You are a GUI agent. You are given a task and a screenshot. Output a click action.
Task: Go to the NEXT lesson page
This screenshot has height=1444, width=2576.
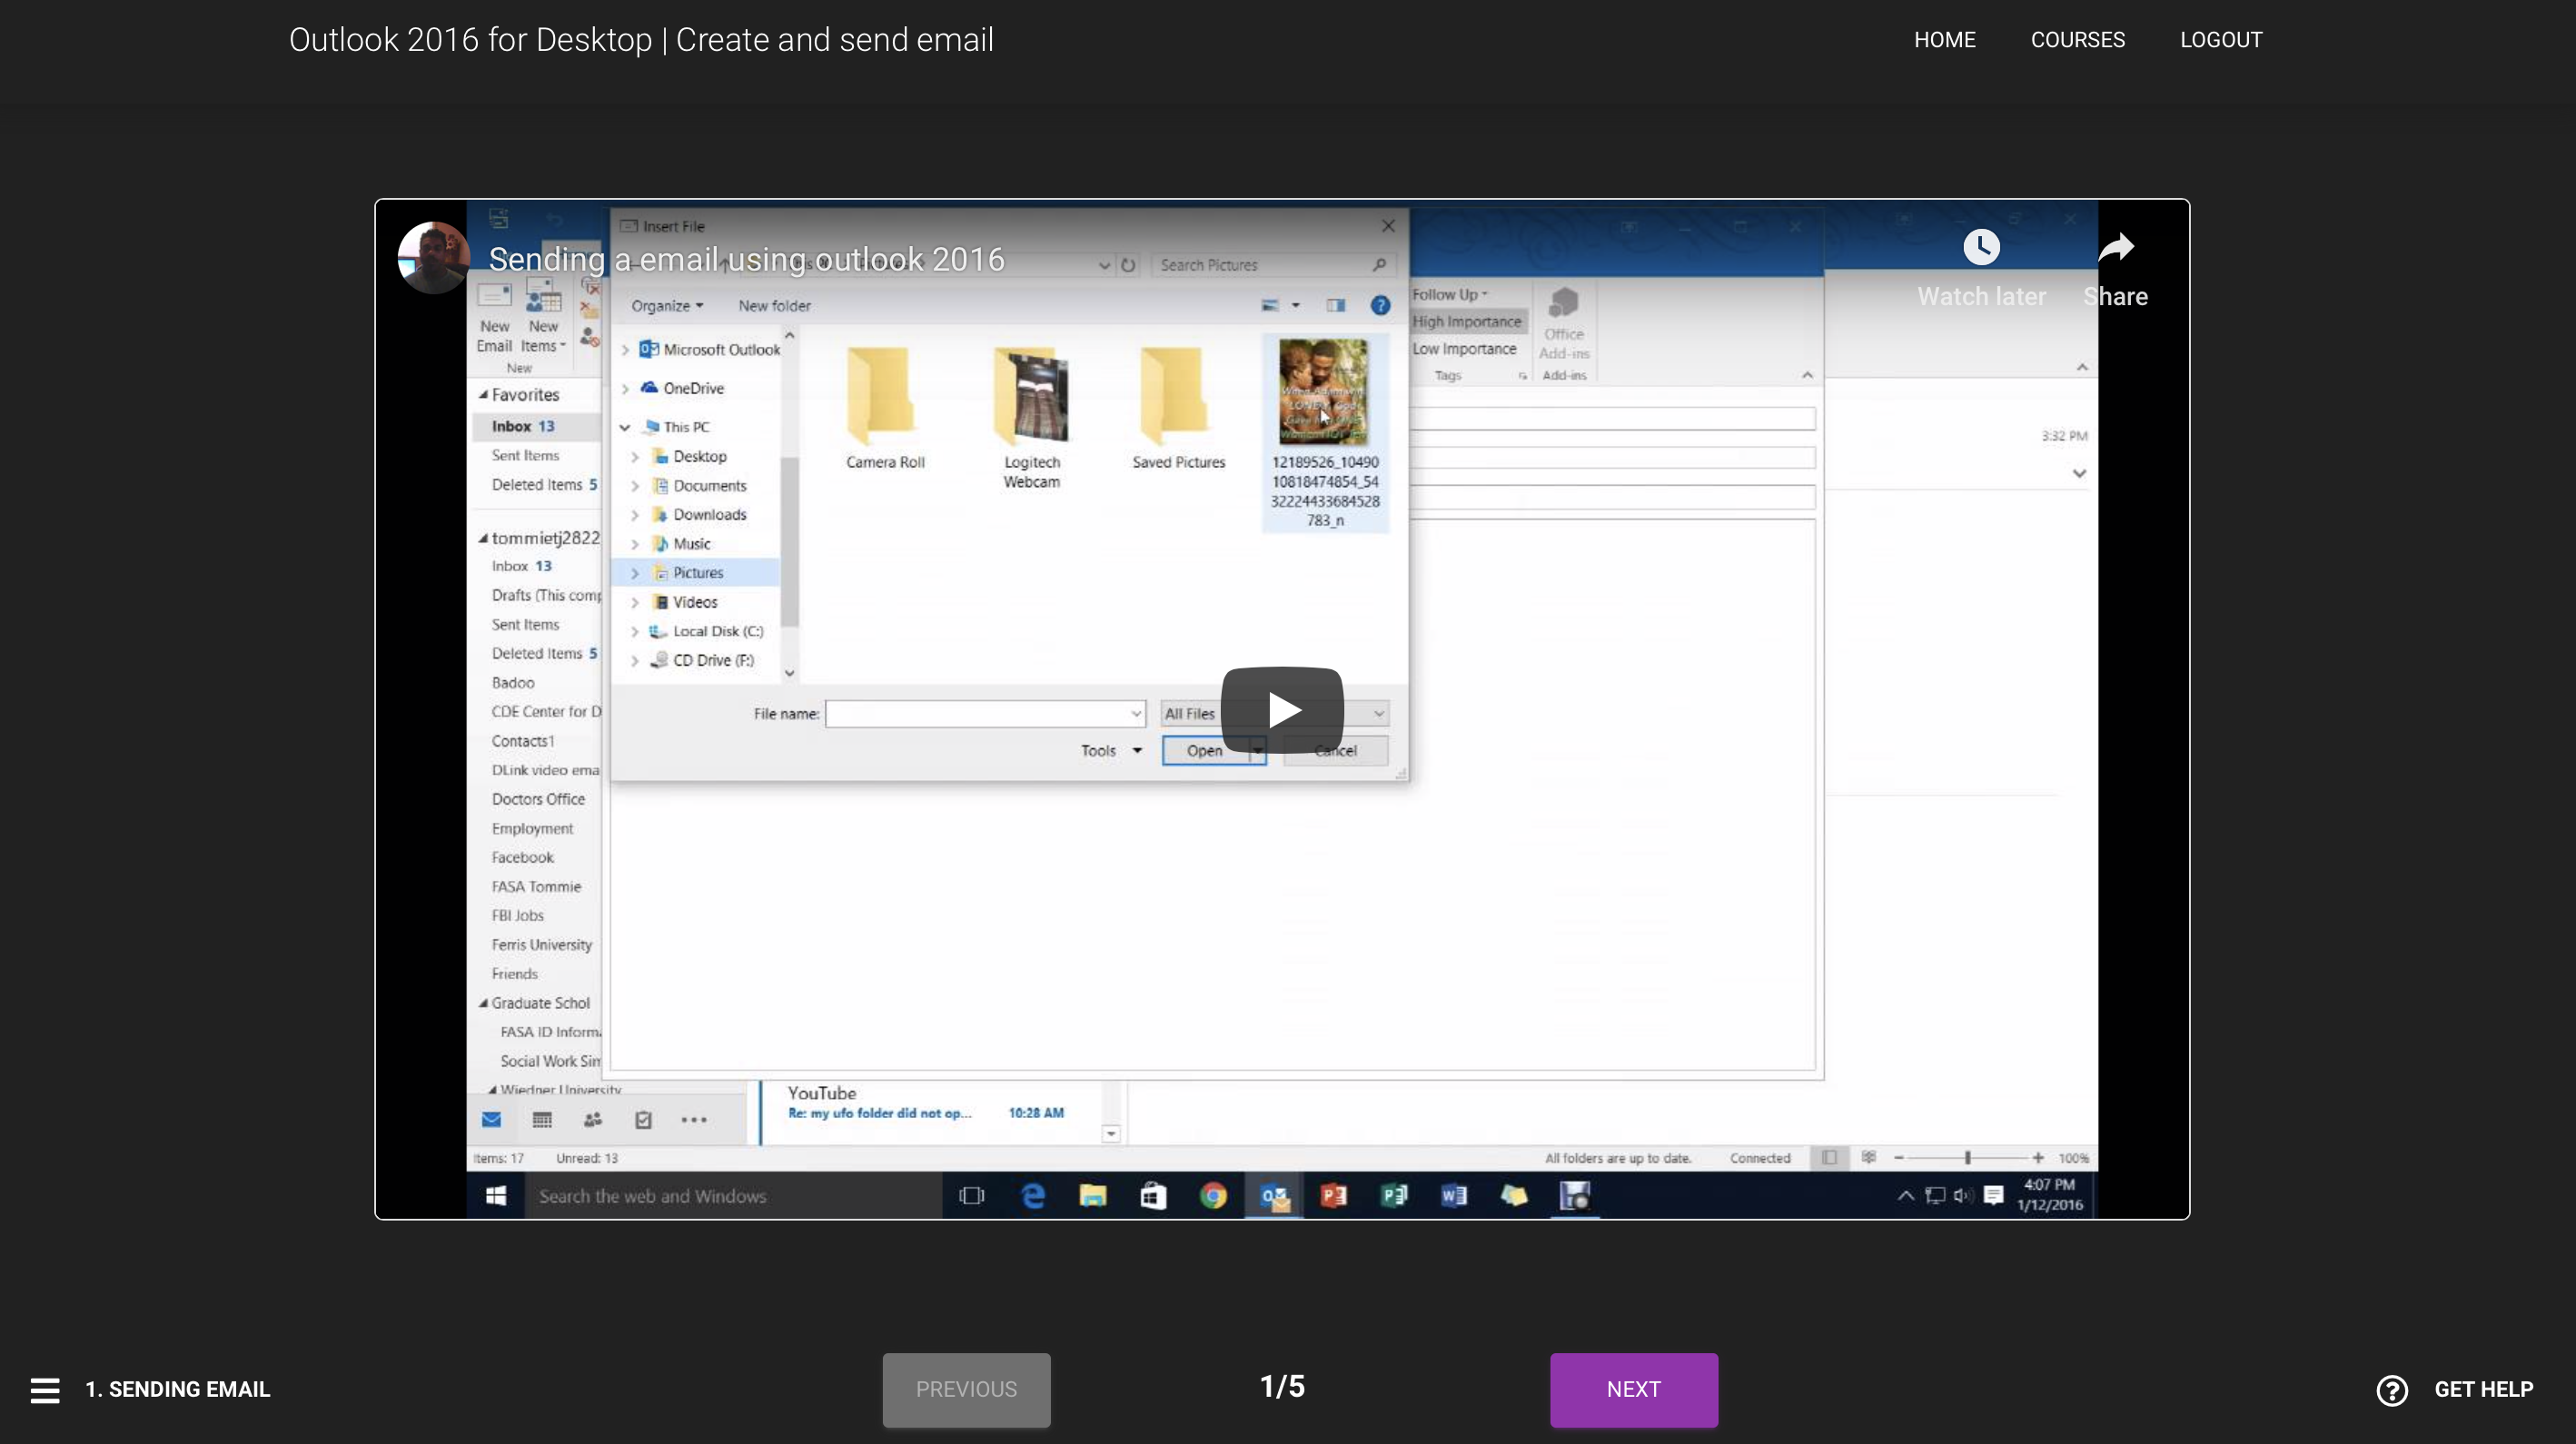pyautogui.click(x=1633, y=1389)
